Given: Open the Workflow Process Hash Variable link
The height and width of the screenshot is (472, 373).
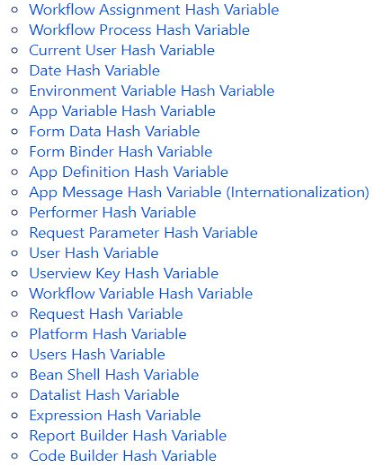Looking at the screenshot, I should 139,30.
